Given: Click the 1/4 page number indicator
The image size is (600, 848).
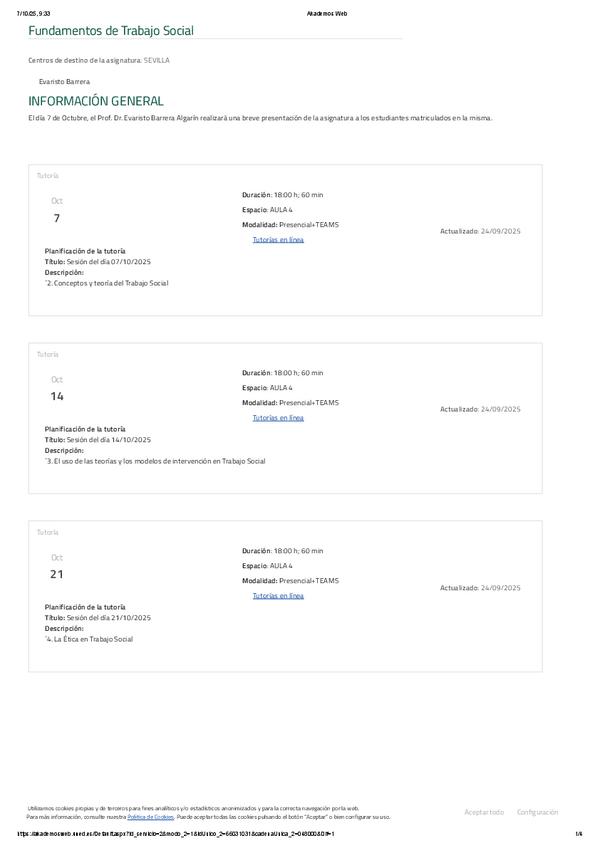Looking at the screenshot, I should coord(579,833).
